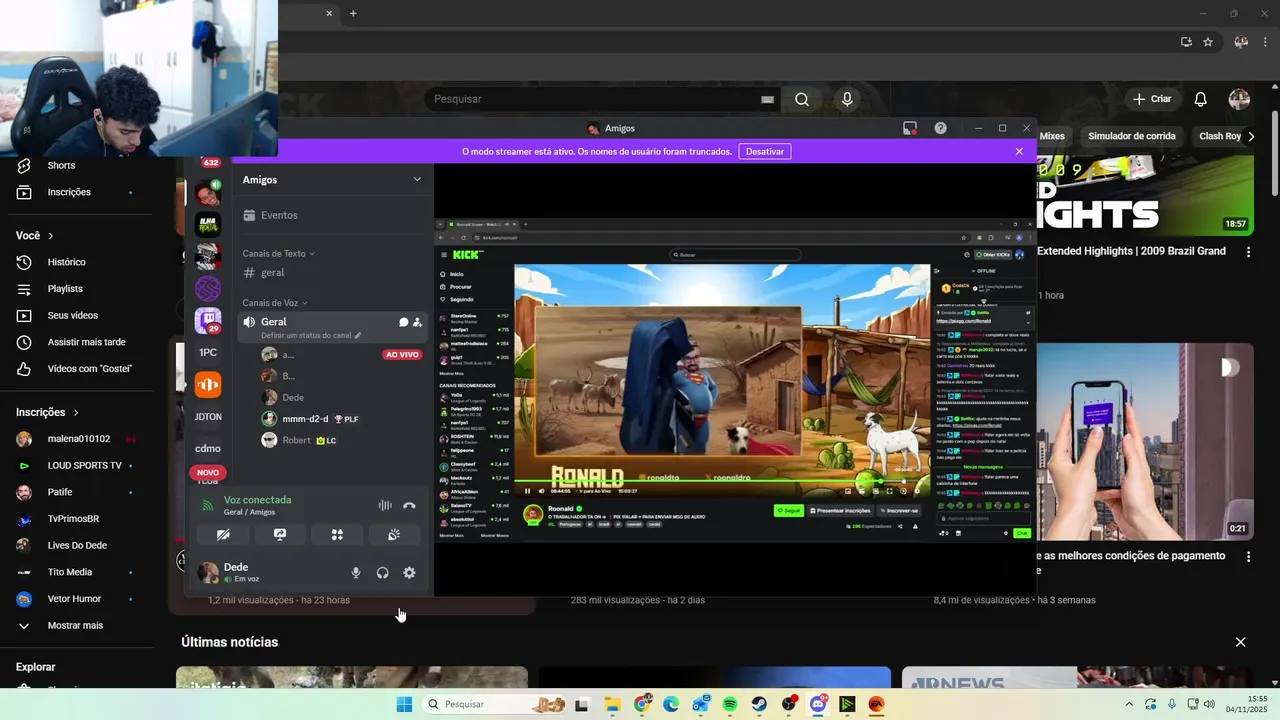Mute the microphone in Discord user panel
Screen dimensions: 1280x720
pos(356,573)
